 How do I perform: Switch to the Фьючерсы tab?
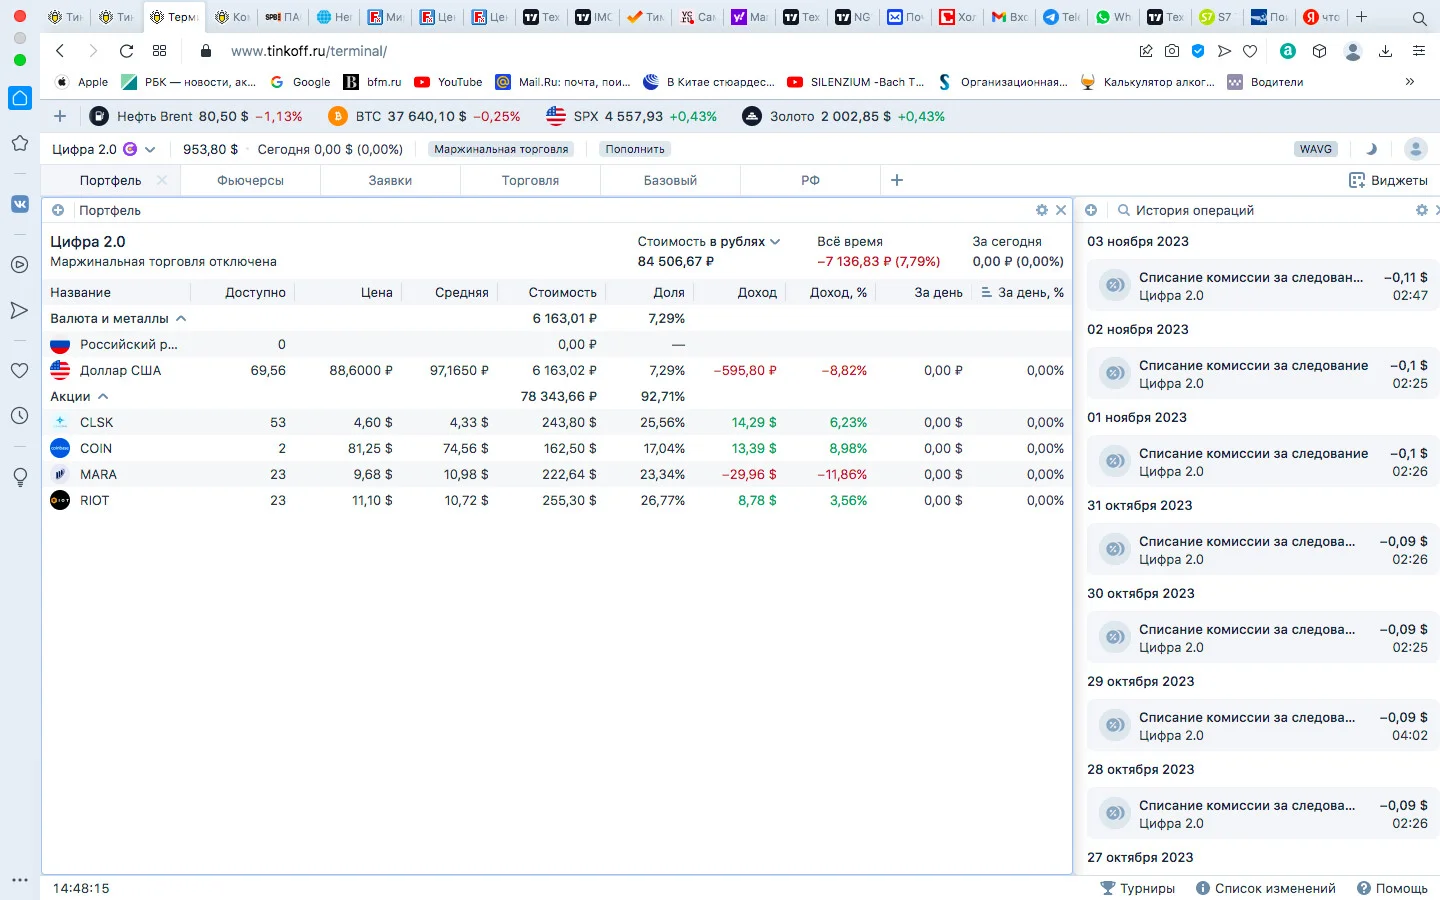(x=250, y=180)
